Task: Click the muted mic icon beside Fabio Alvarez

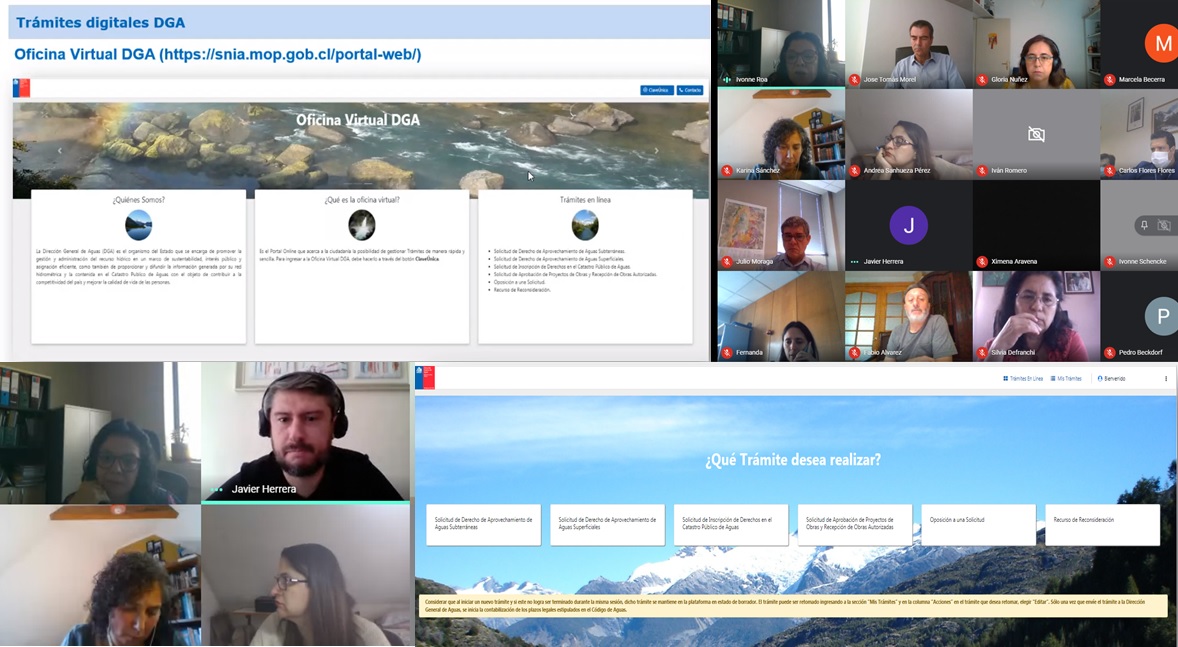Action: pyautogui.click(x=854, y=352)
